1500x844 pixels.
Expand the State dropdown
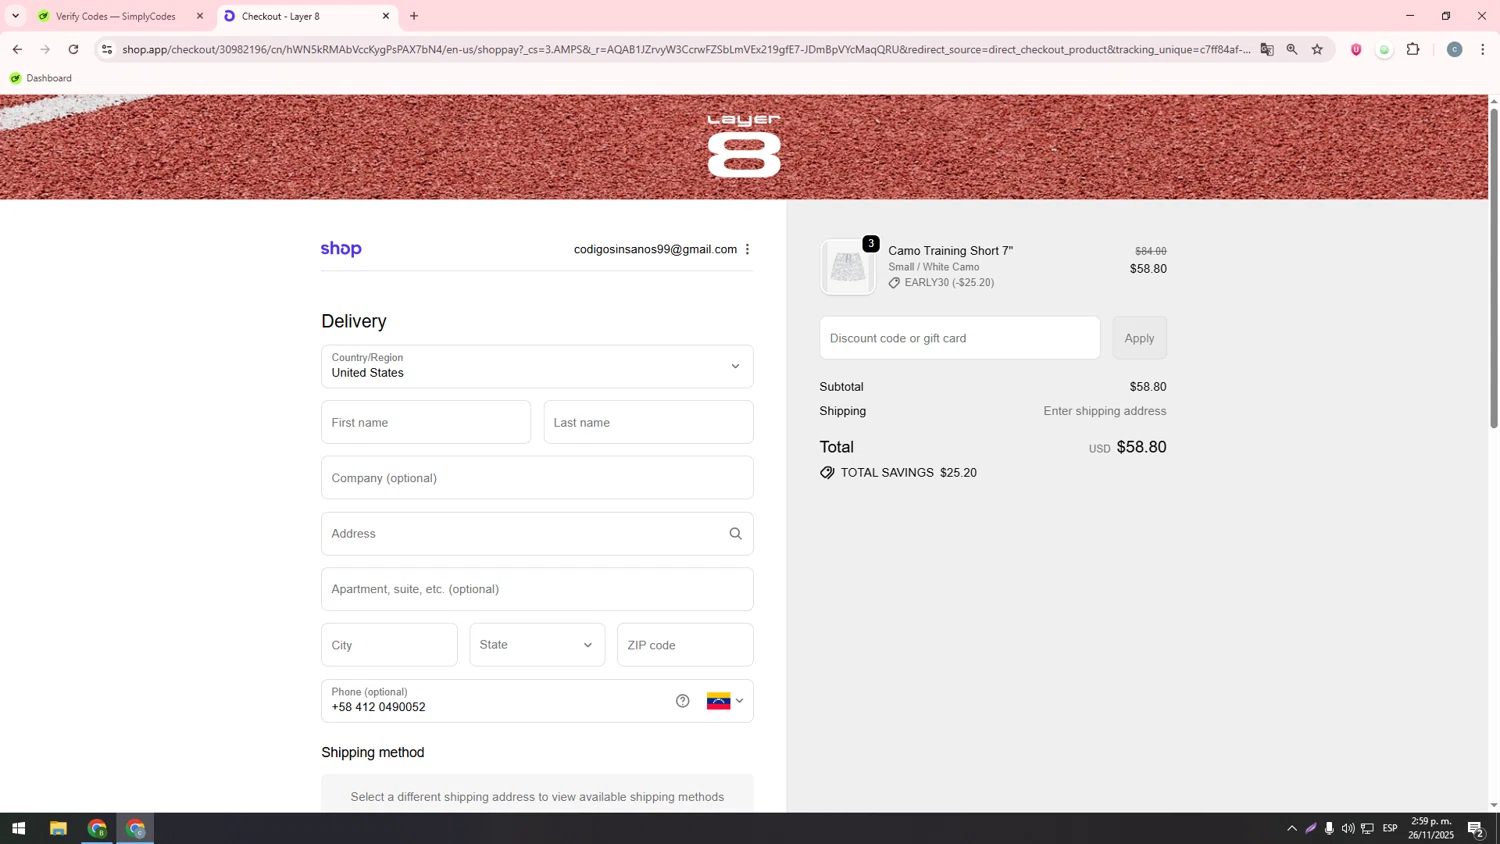[x=537, y=645]
